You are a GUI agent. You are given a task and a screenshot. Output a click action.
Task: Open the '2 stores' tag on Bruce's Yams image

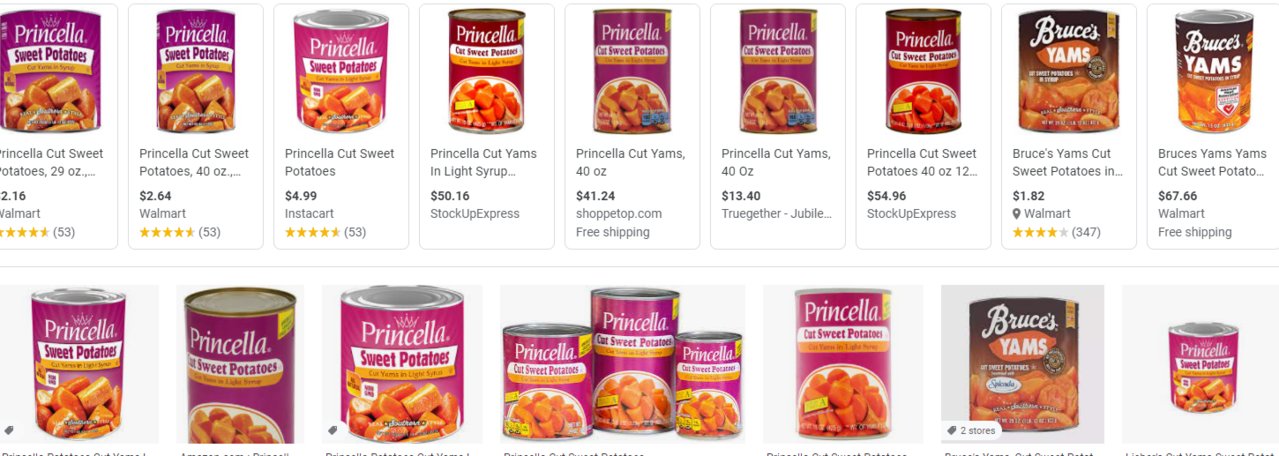click(x=973, y=430)
